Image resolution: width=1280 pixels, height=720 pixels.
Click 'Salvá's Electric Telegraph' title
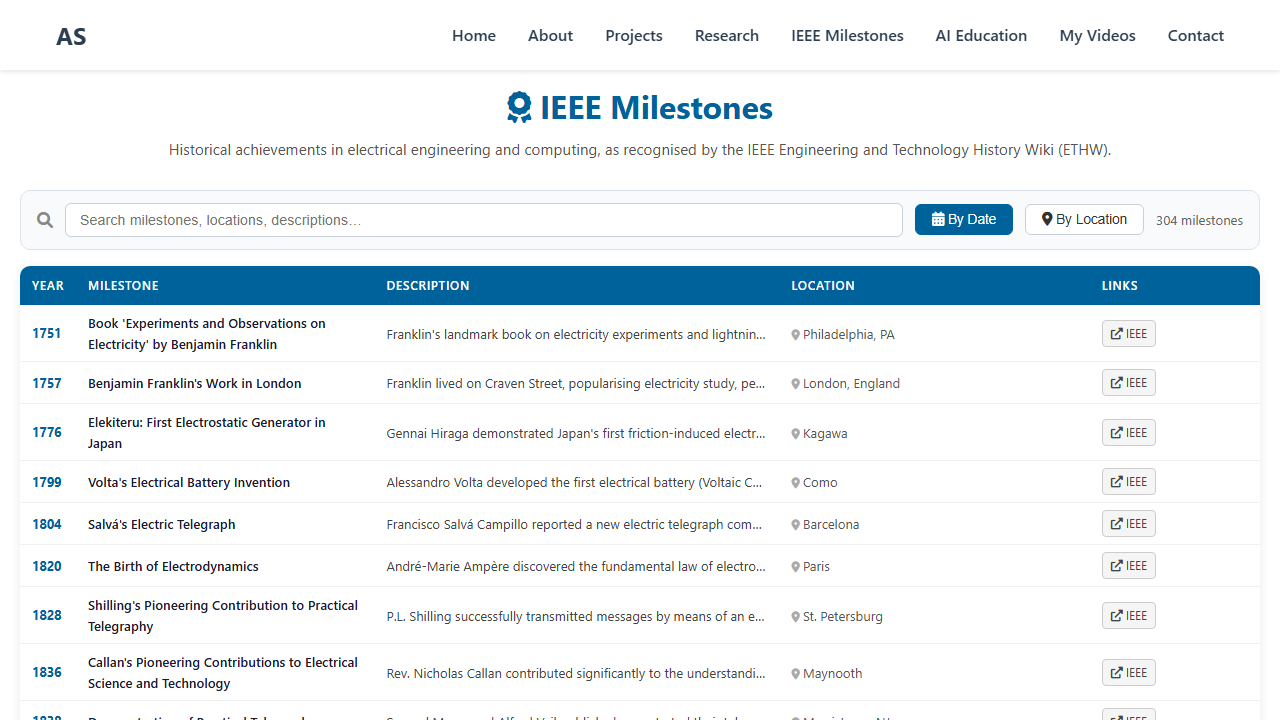click(x=162, y=524)
